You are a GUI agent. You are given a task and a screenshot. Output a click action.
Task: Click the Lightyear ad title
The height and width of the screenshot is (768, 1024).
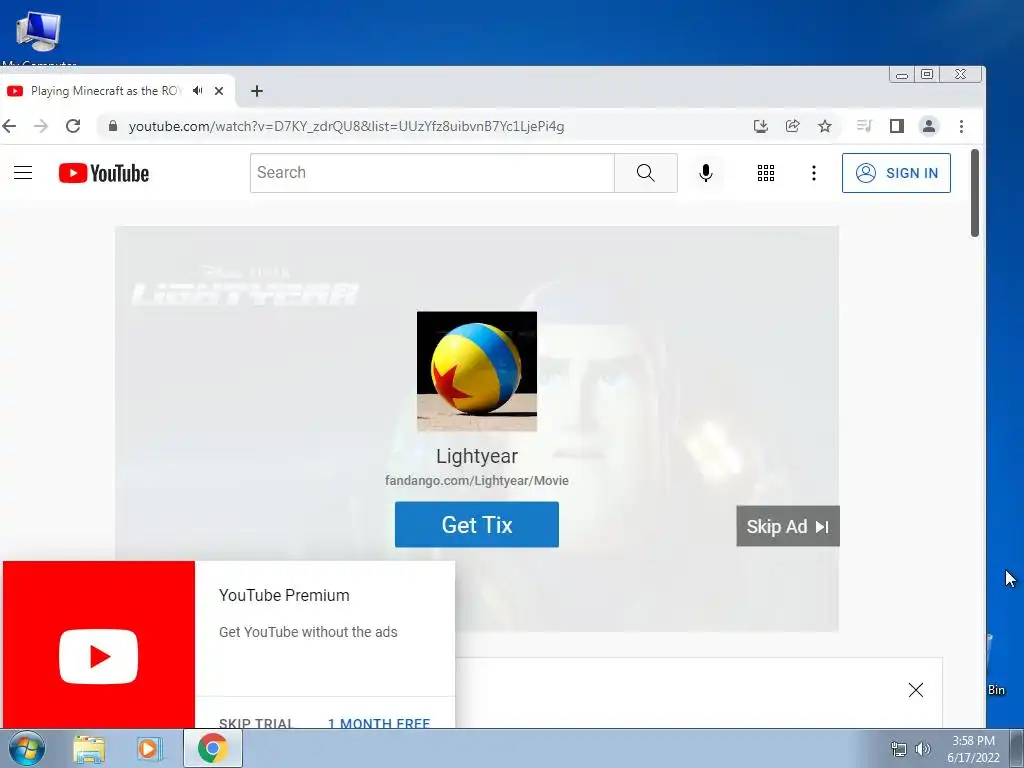[x=477, y=456]
